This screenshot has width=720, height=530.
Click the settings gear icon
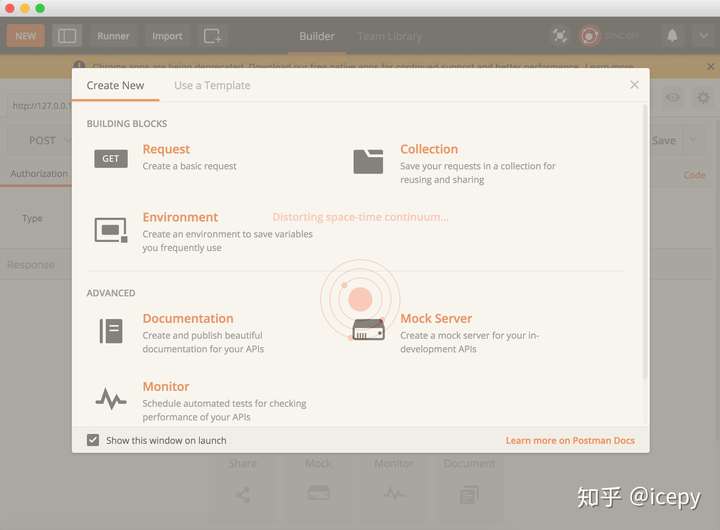[703, 97]
